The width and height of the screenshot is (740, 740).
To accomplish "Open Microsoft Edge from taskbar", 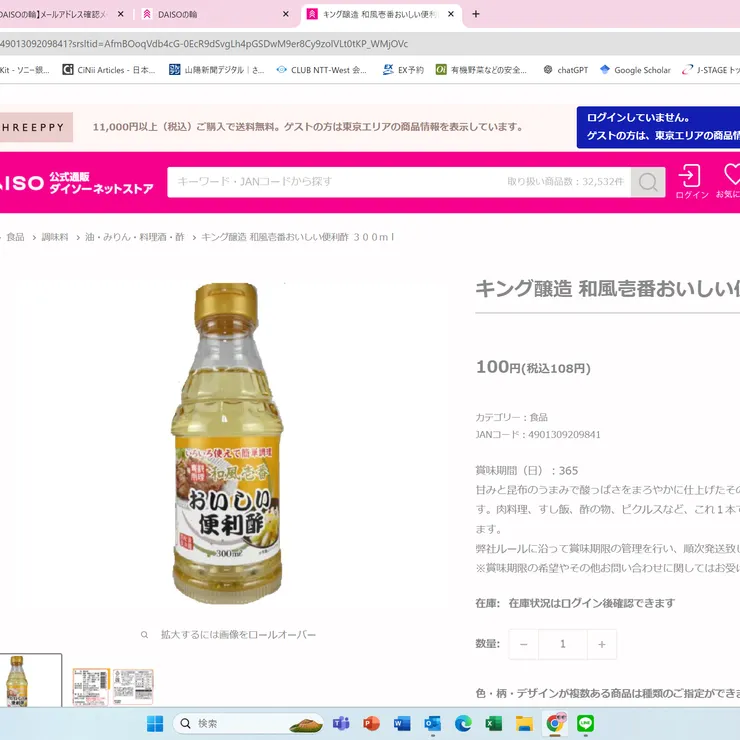I will click(463, 723).
